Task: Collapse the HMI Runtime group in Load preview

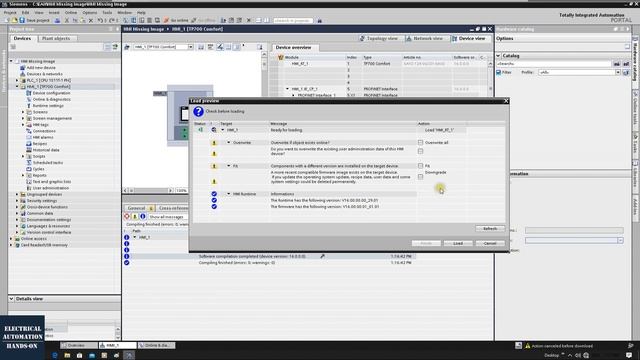Action: pos(229,194)
